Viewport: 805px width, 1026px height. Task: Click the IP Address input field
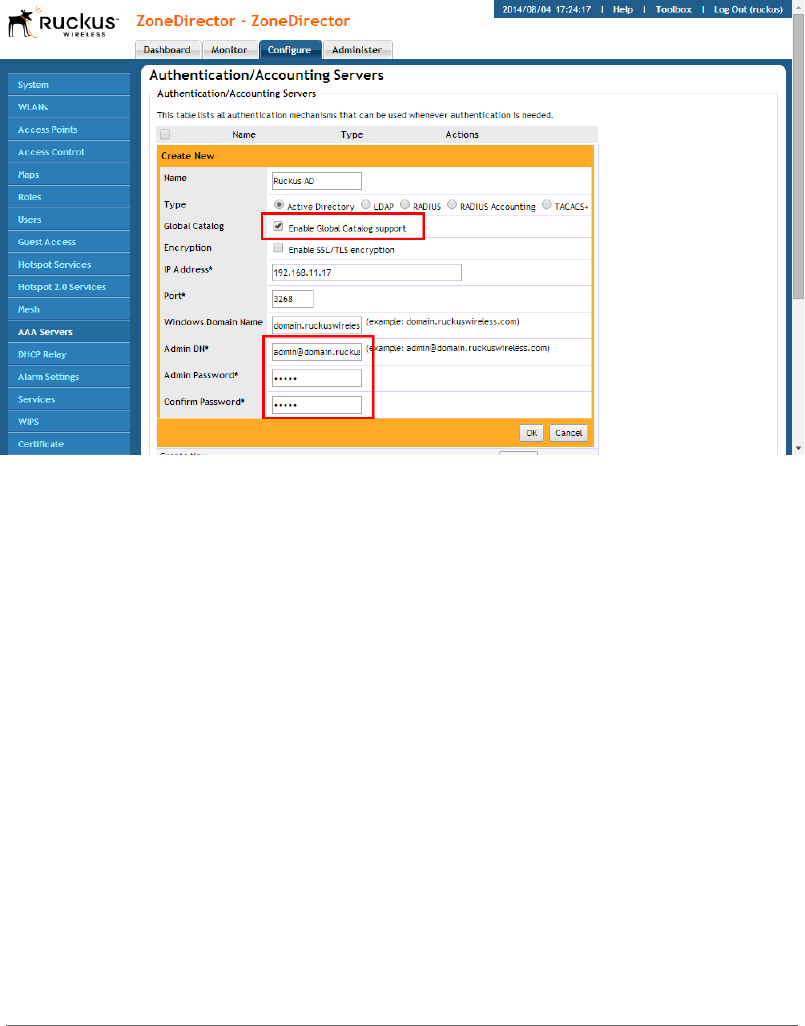tap(367, 272)
